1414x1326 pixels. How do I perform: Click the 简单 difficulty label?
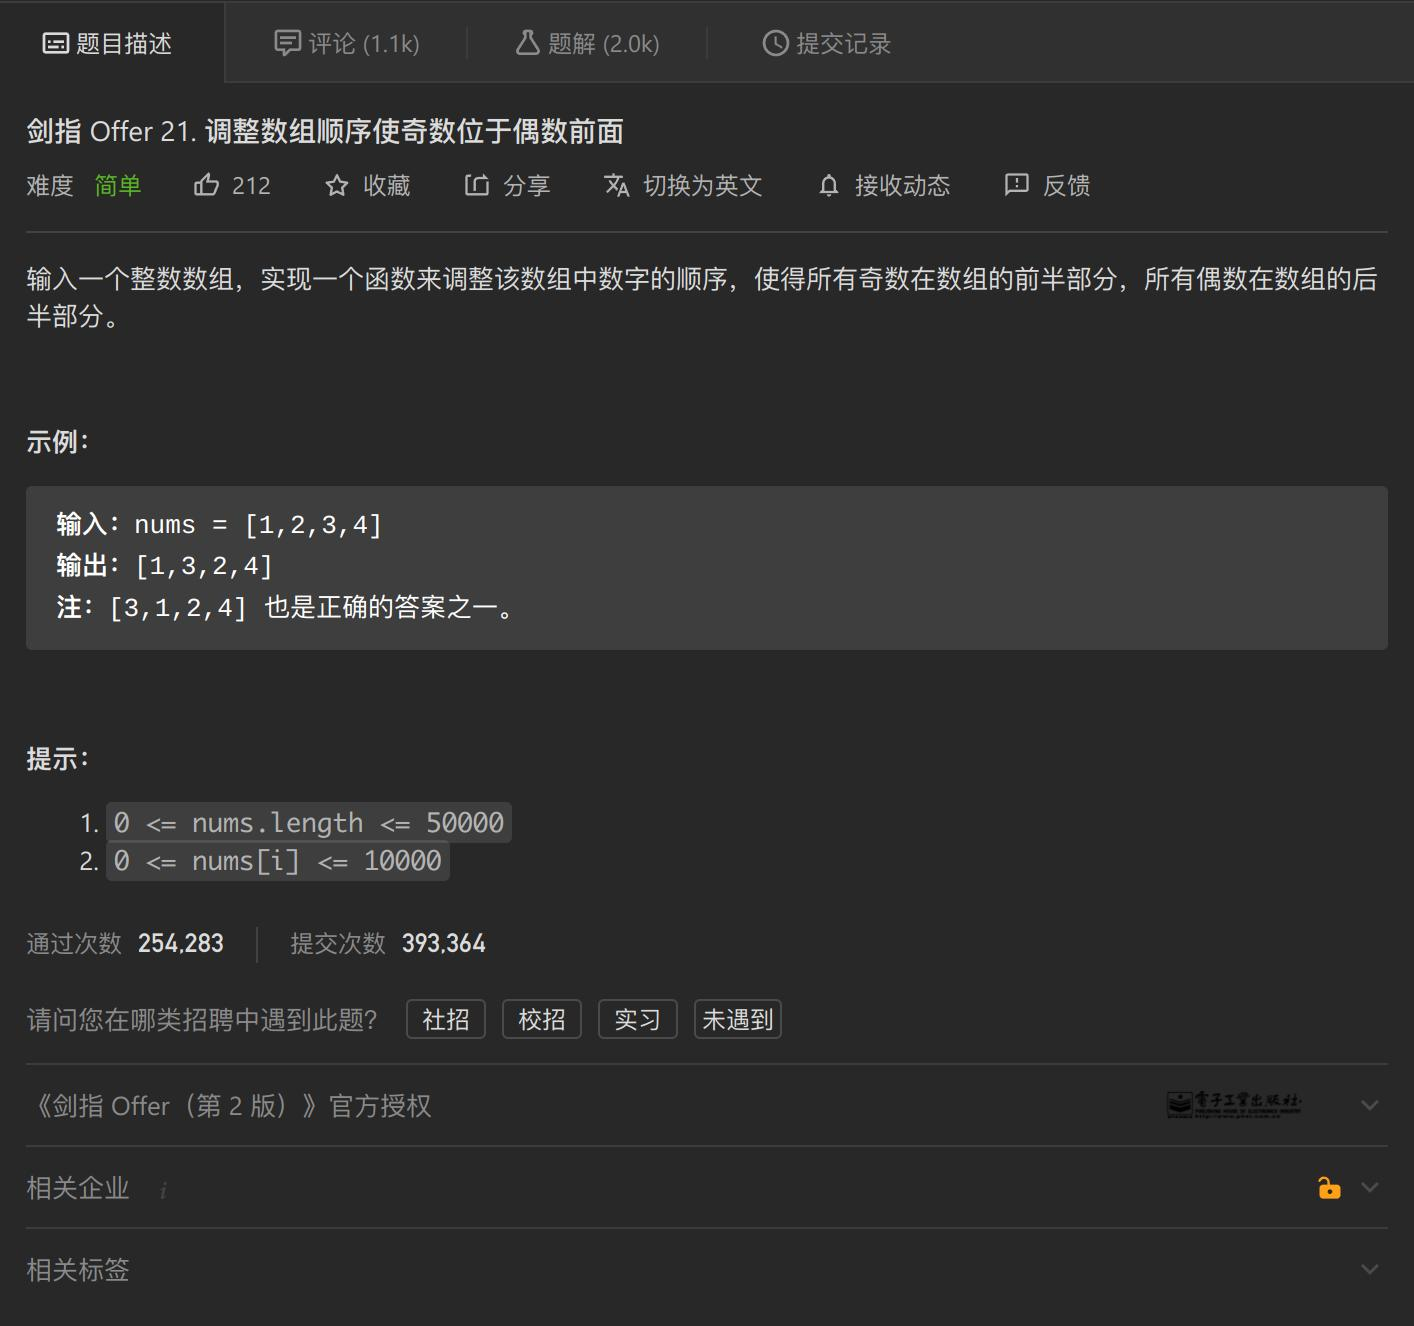[x=118, y=186]
